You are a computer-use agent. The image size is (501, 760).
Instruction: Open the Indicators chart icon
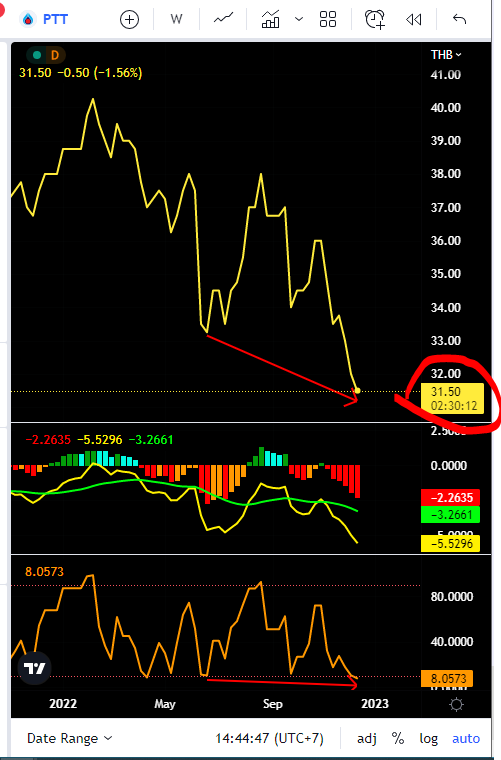point(270,19)
